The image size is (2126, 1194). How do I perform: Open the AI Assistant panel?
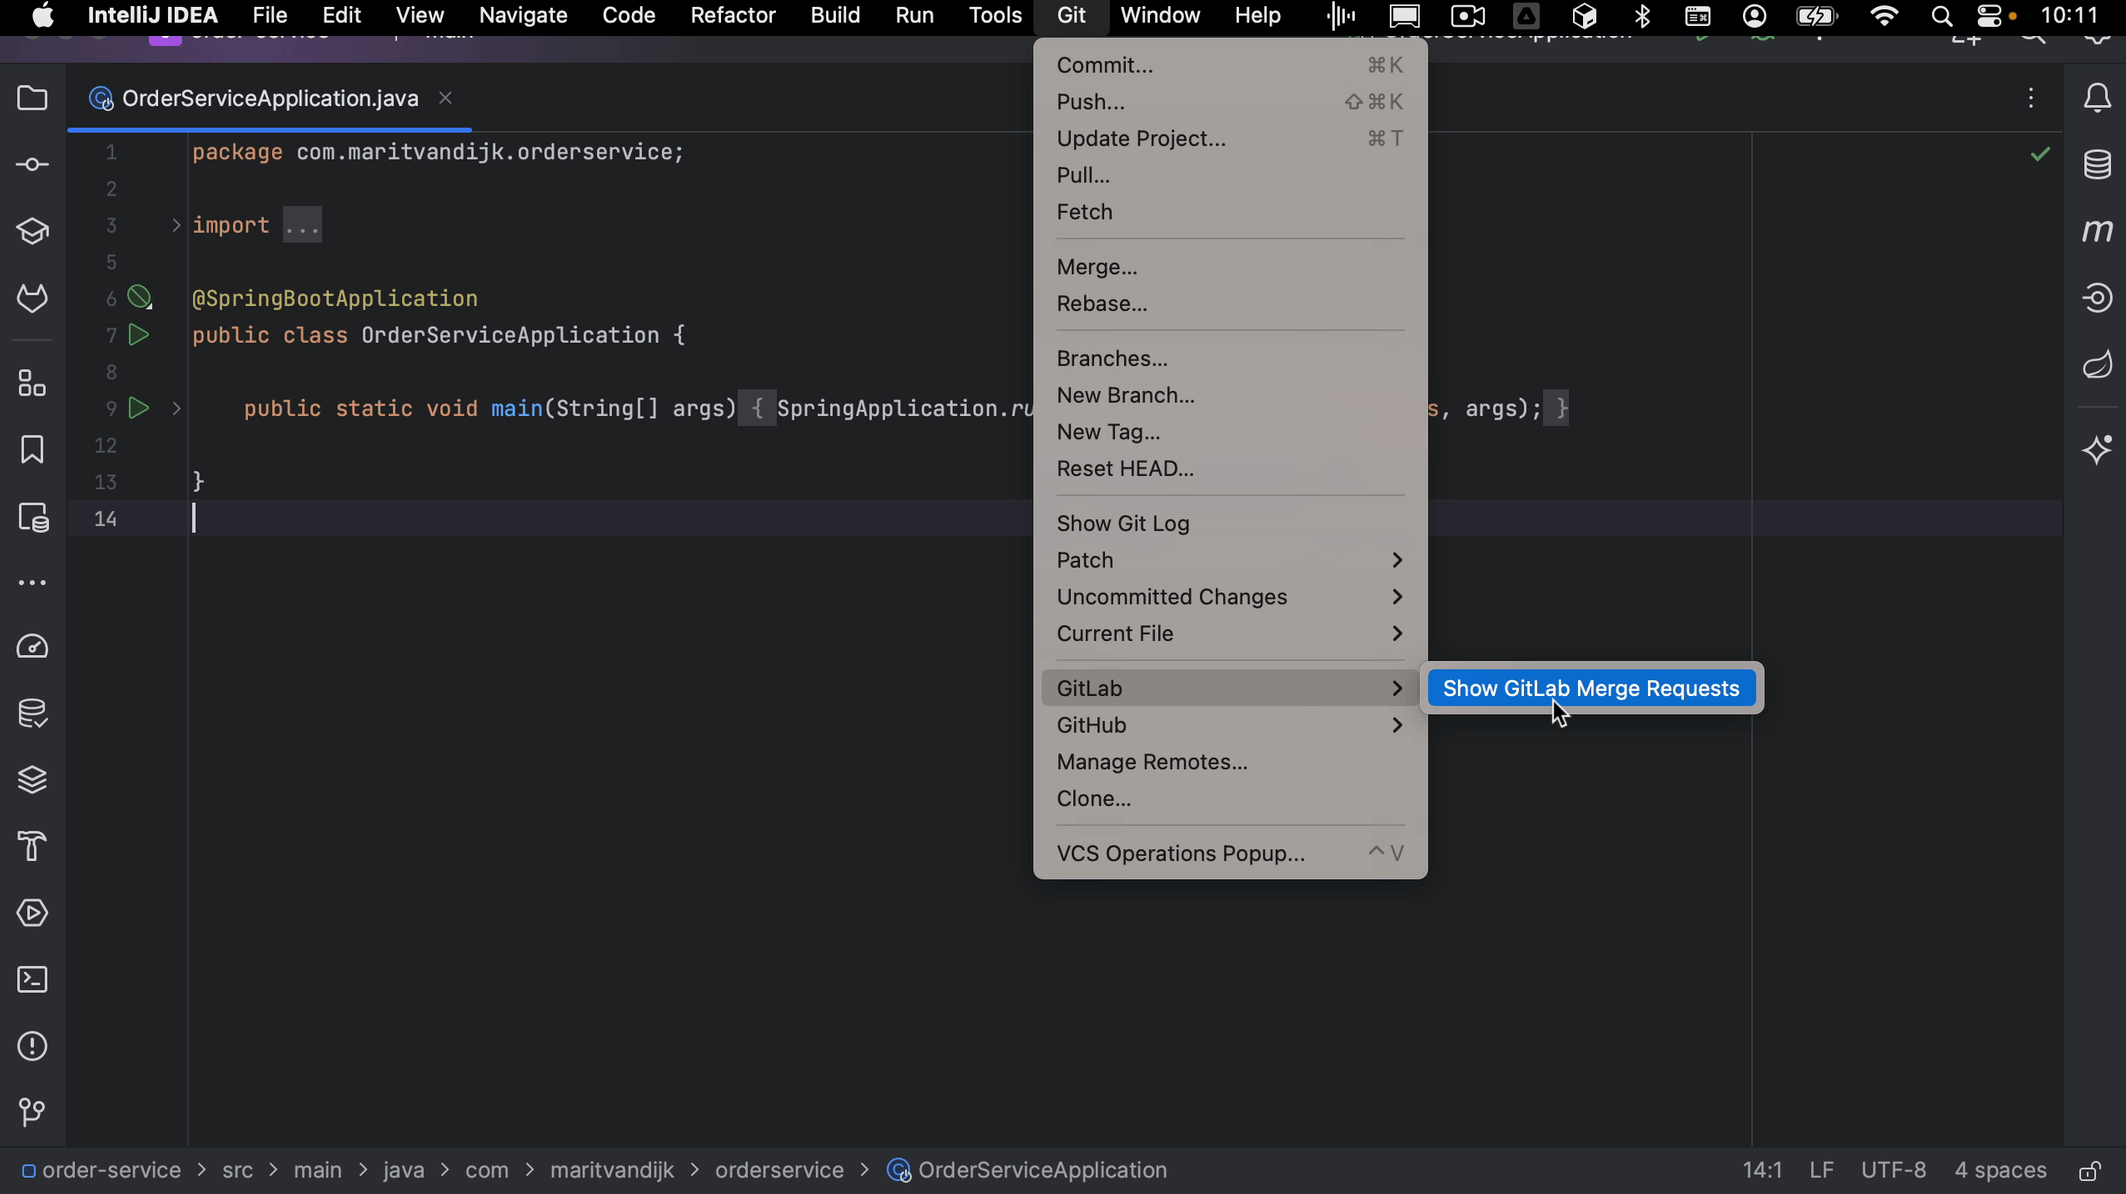click(x=2098, y=450)
